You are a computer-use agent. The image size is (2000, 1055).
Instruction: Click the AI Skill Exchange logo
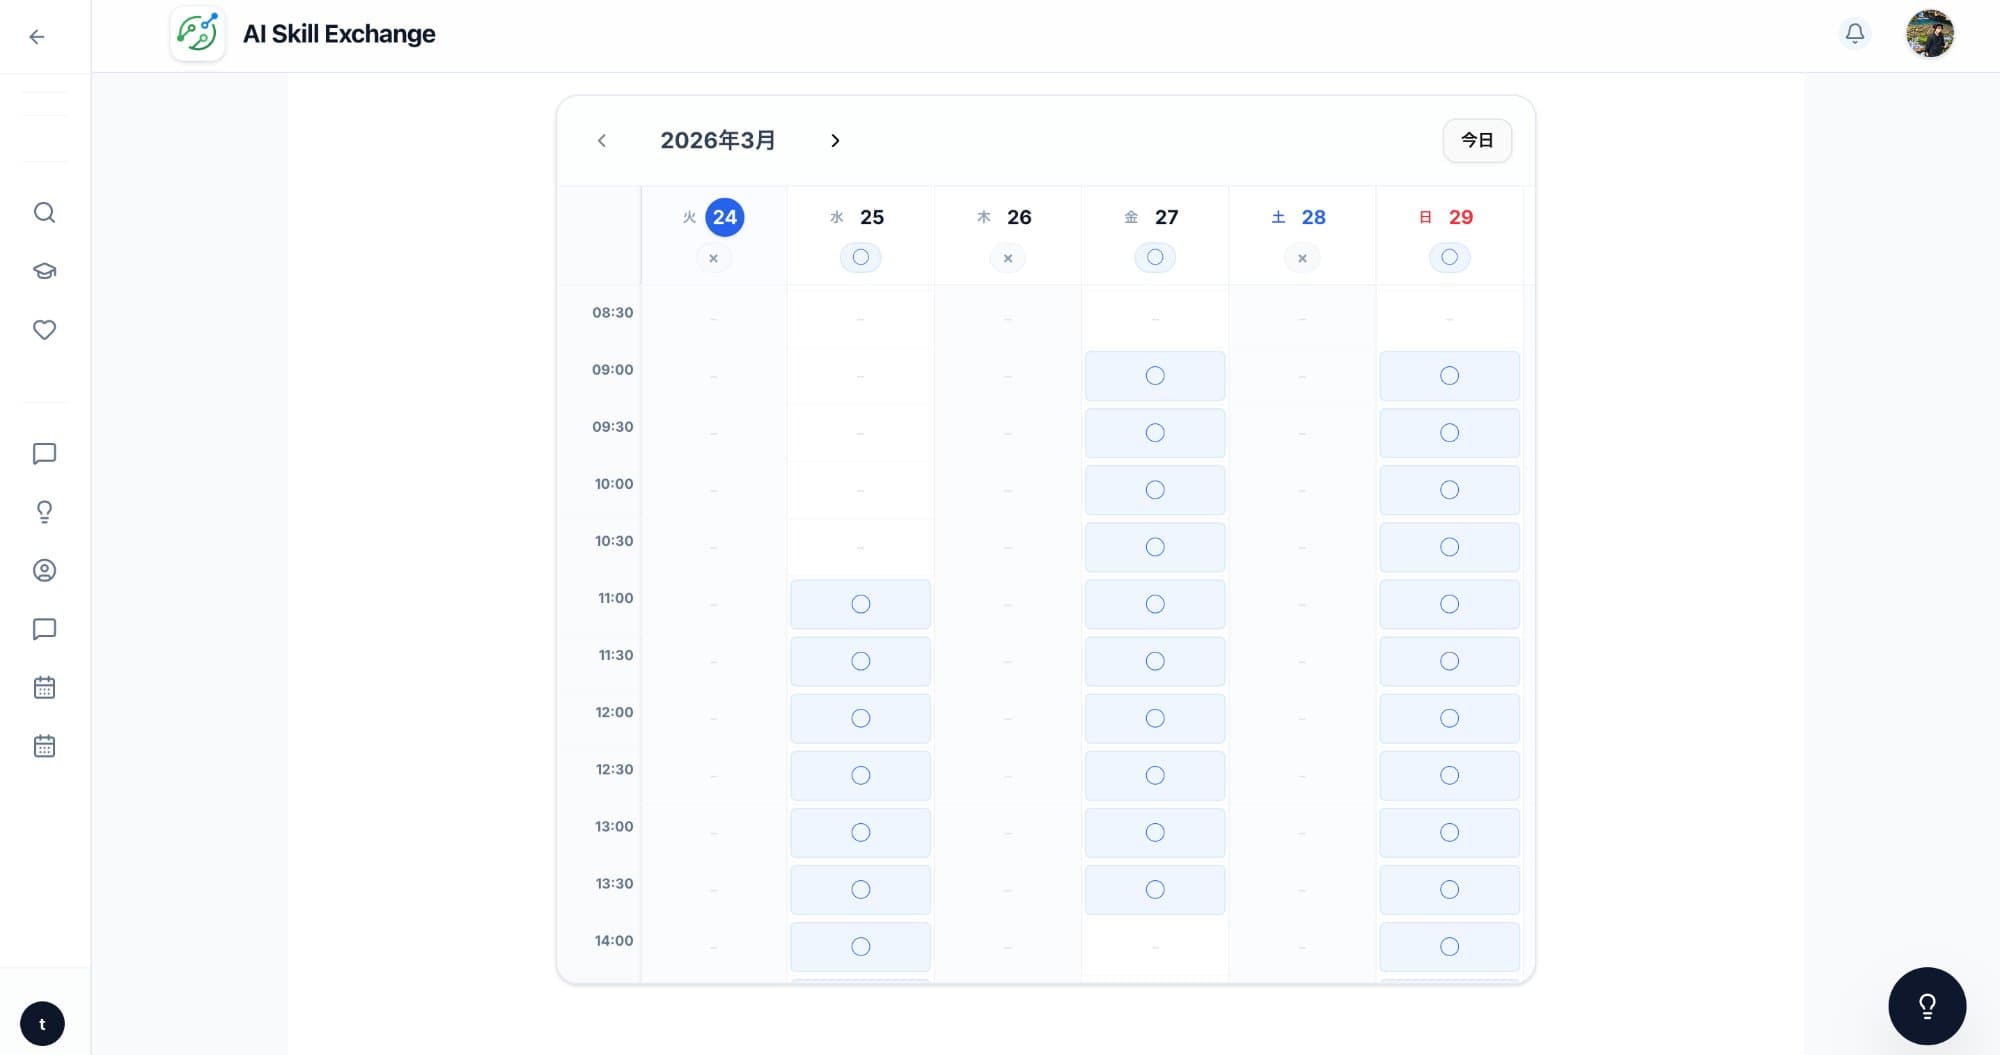198,34
